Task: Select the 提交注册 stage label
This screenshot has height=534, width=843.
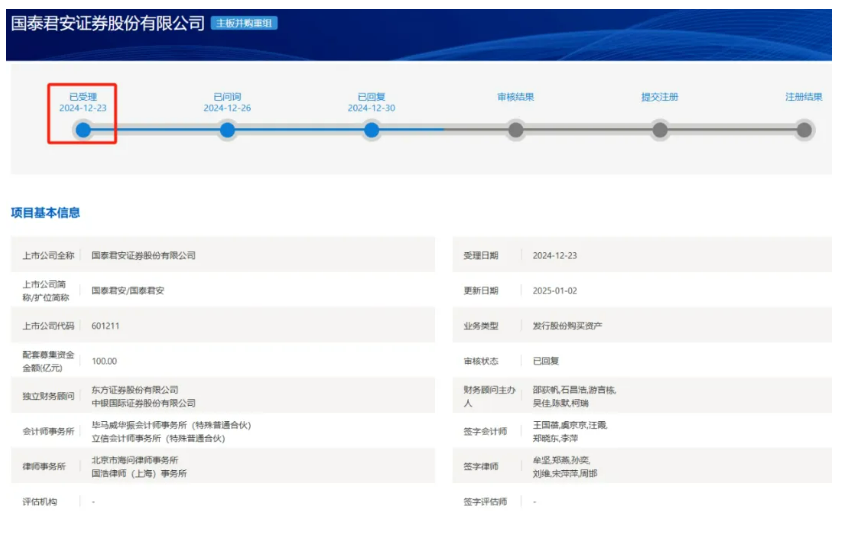Action: click(660, 97)
